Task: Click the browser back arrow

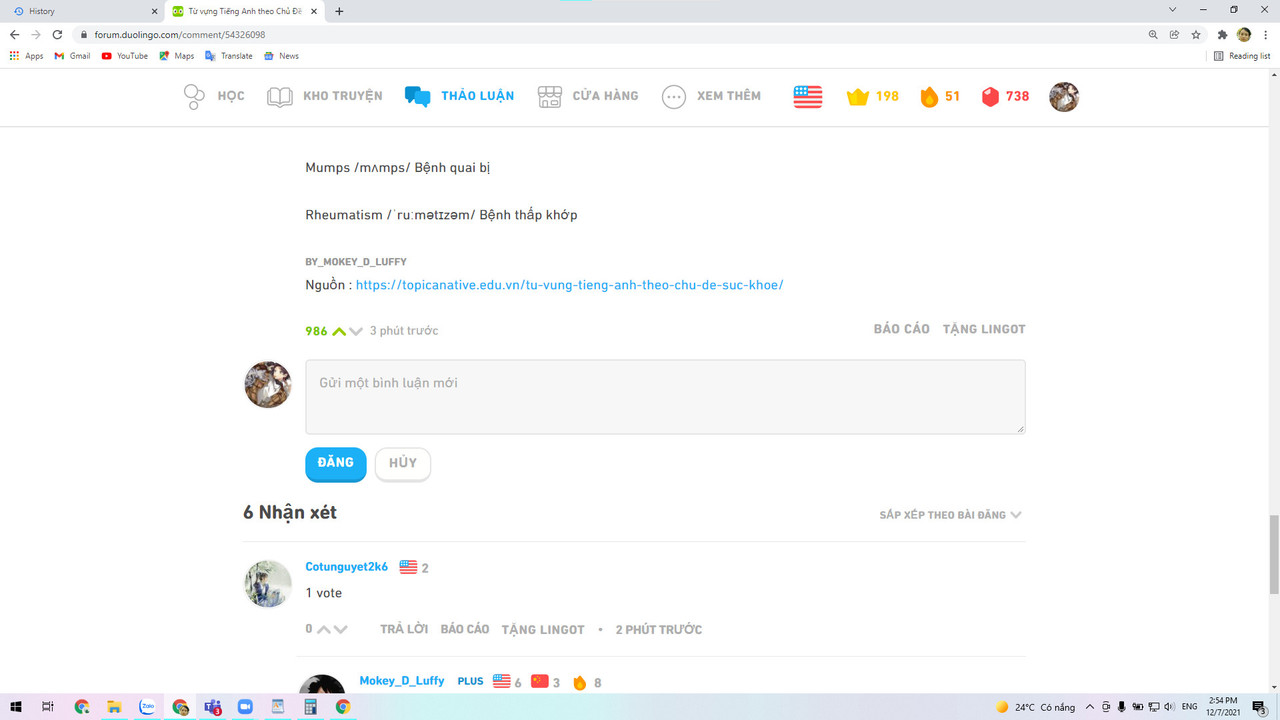Action: 14,34
